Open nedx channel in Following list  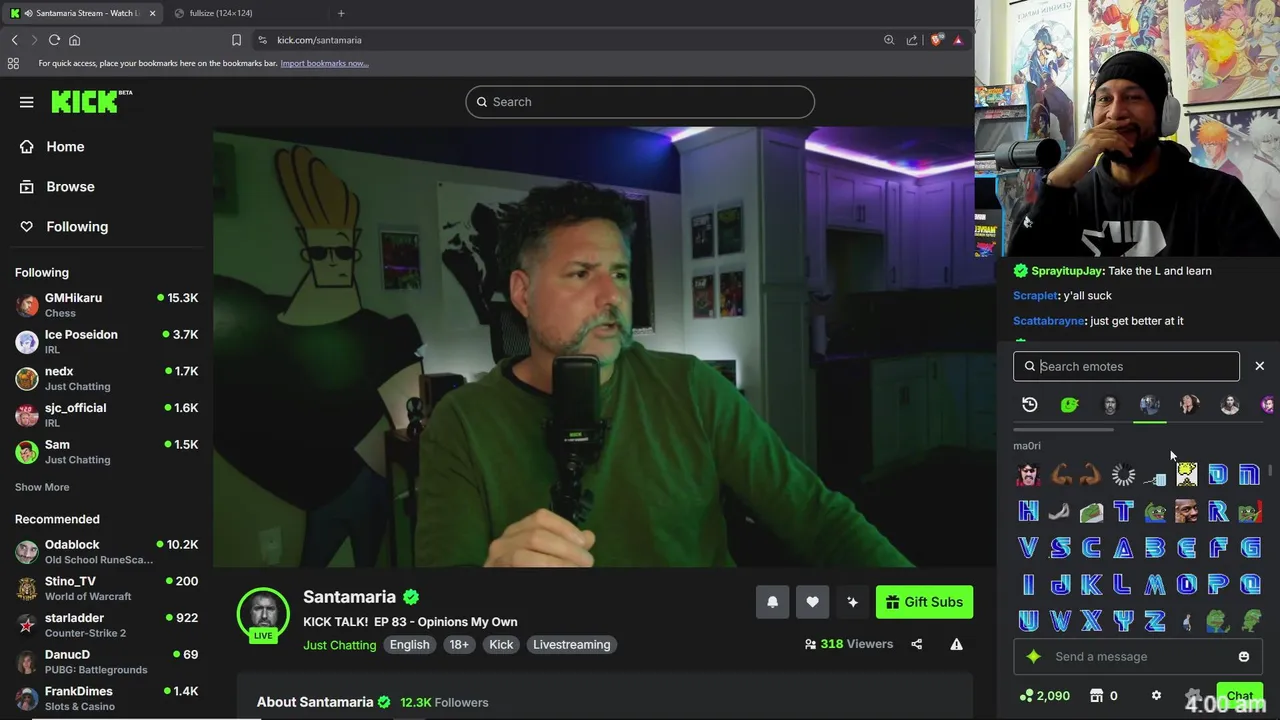click(x=106, y=378)
